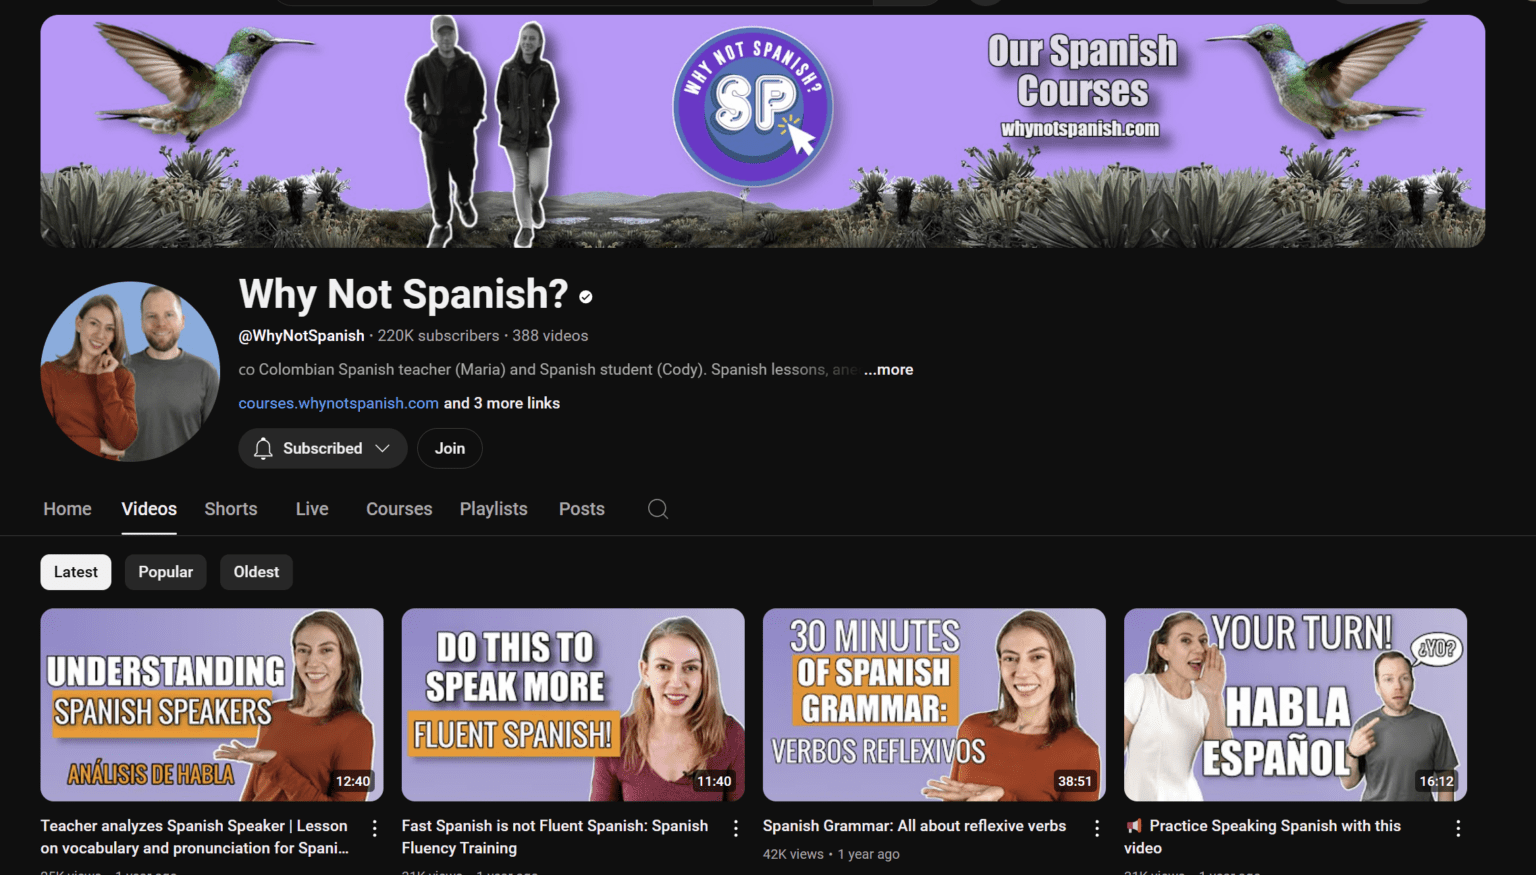This screenshot has height=875, width=1536.
Task: Sort videos by Oldest
Action: [256, 571]
